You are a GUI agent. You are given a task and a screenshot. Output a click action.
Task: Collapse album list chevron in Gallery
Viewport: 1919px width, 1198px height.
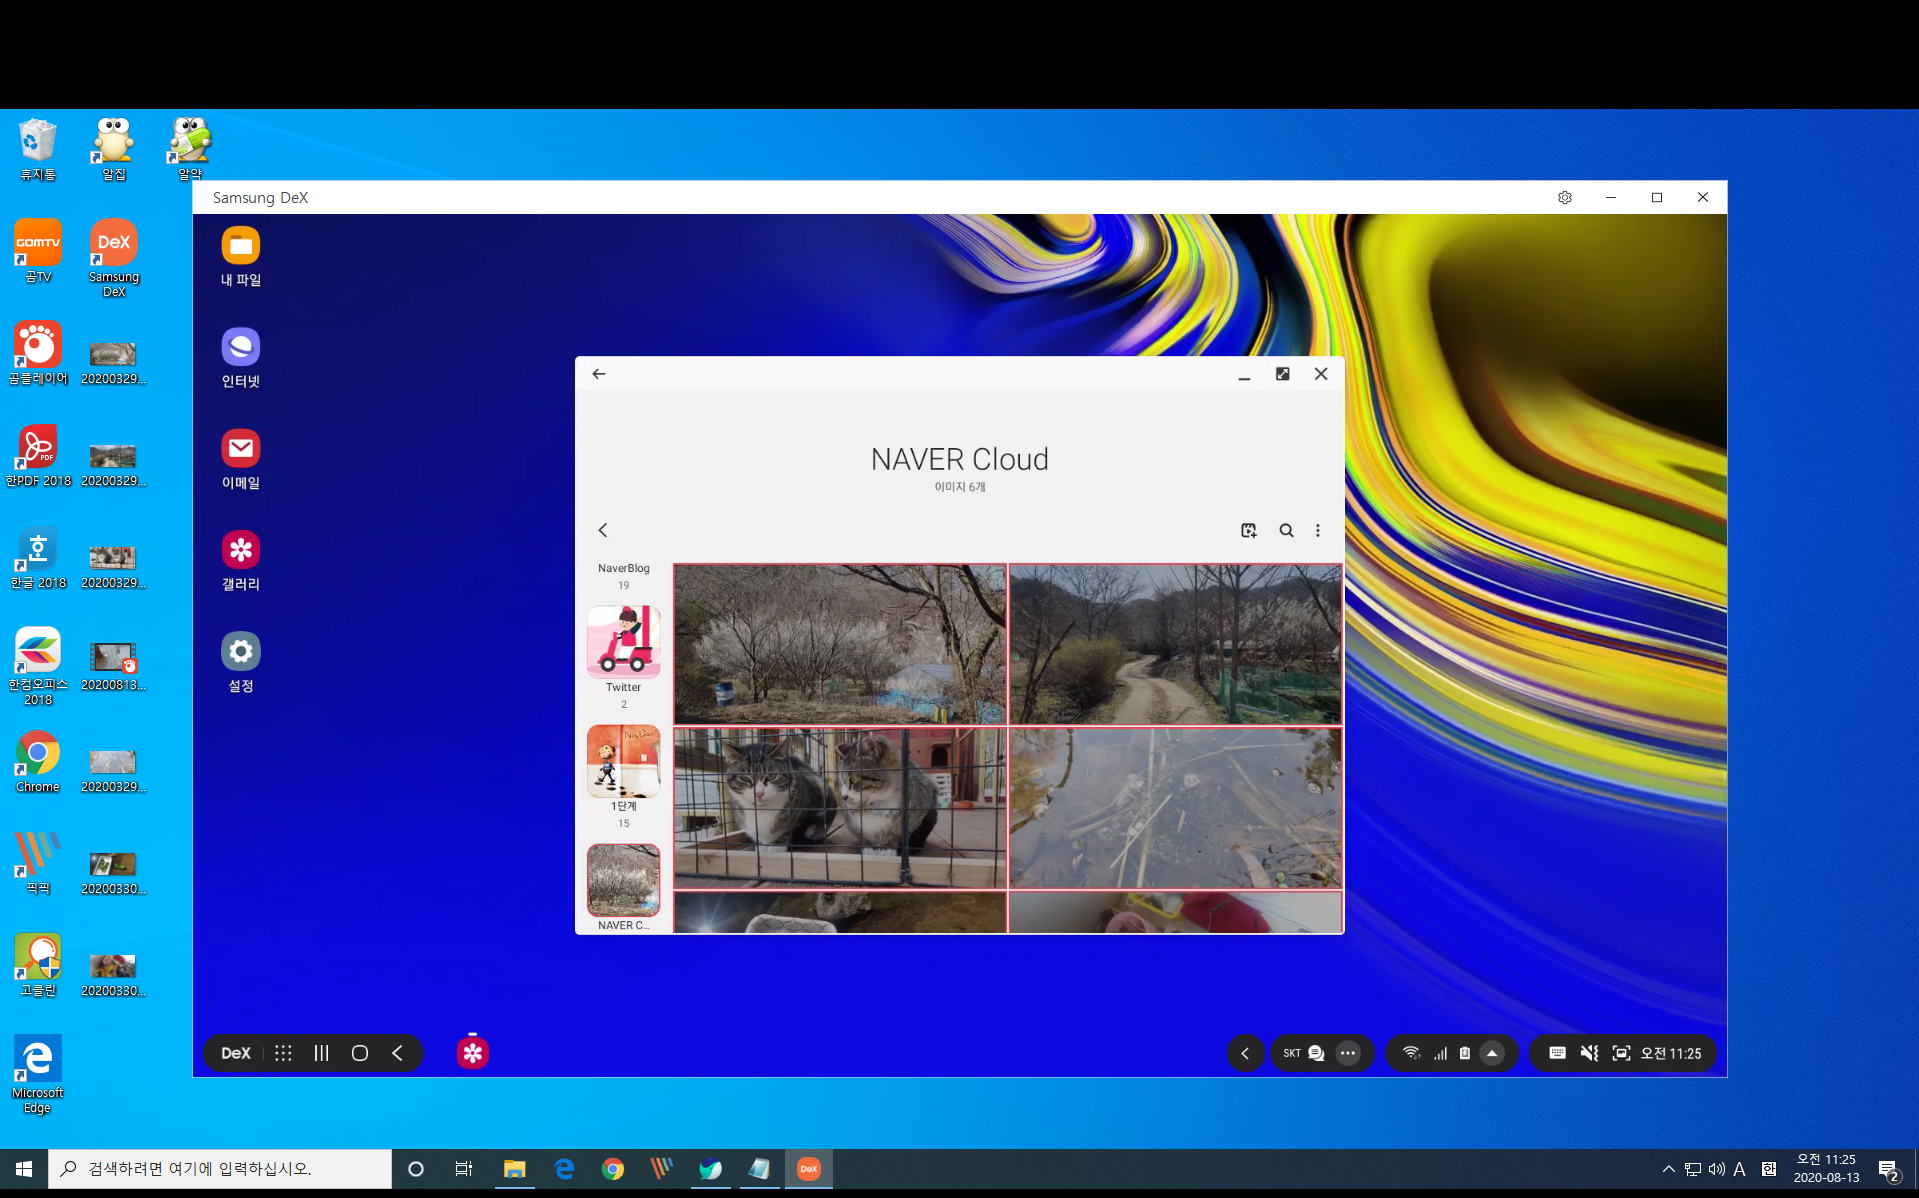603,530
